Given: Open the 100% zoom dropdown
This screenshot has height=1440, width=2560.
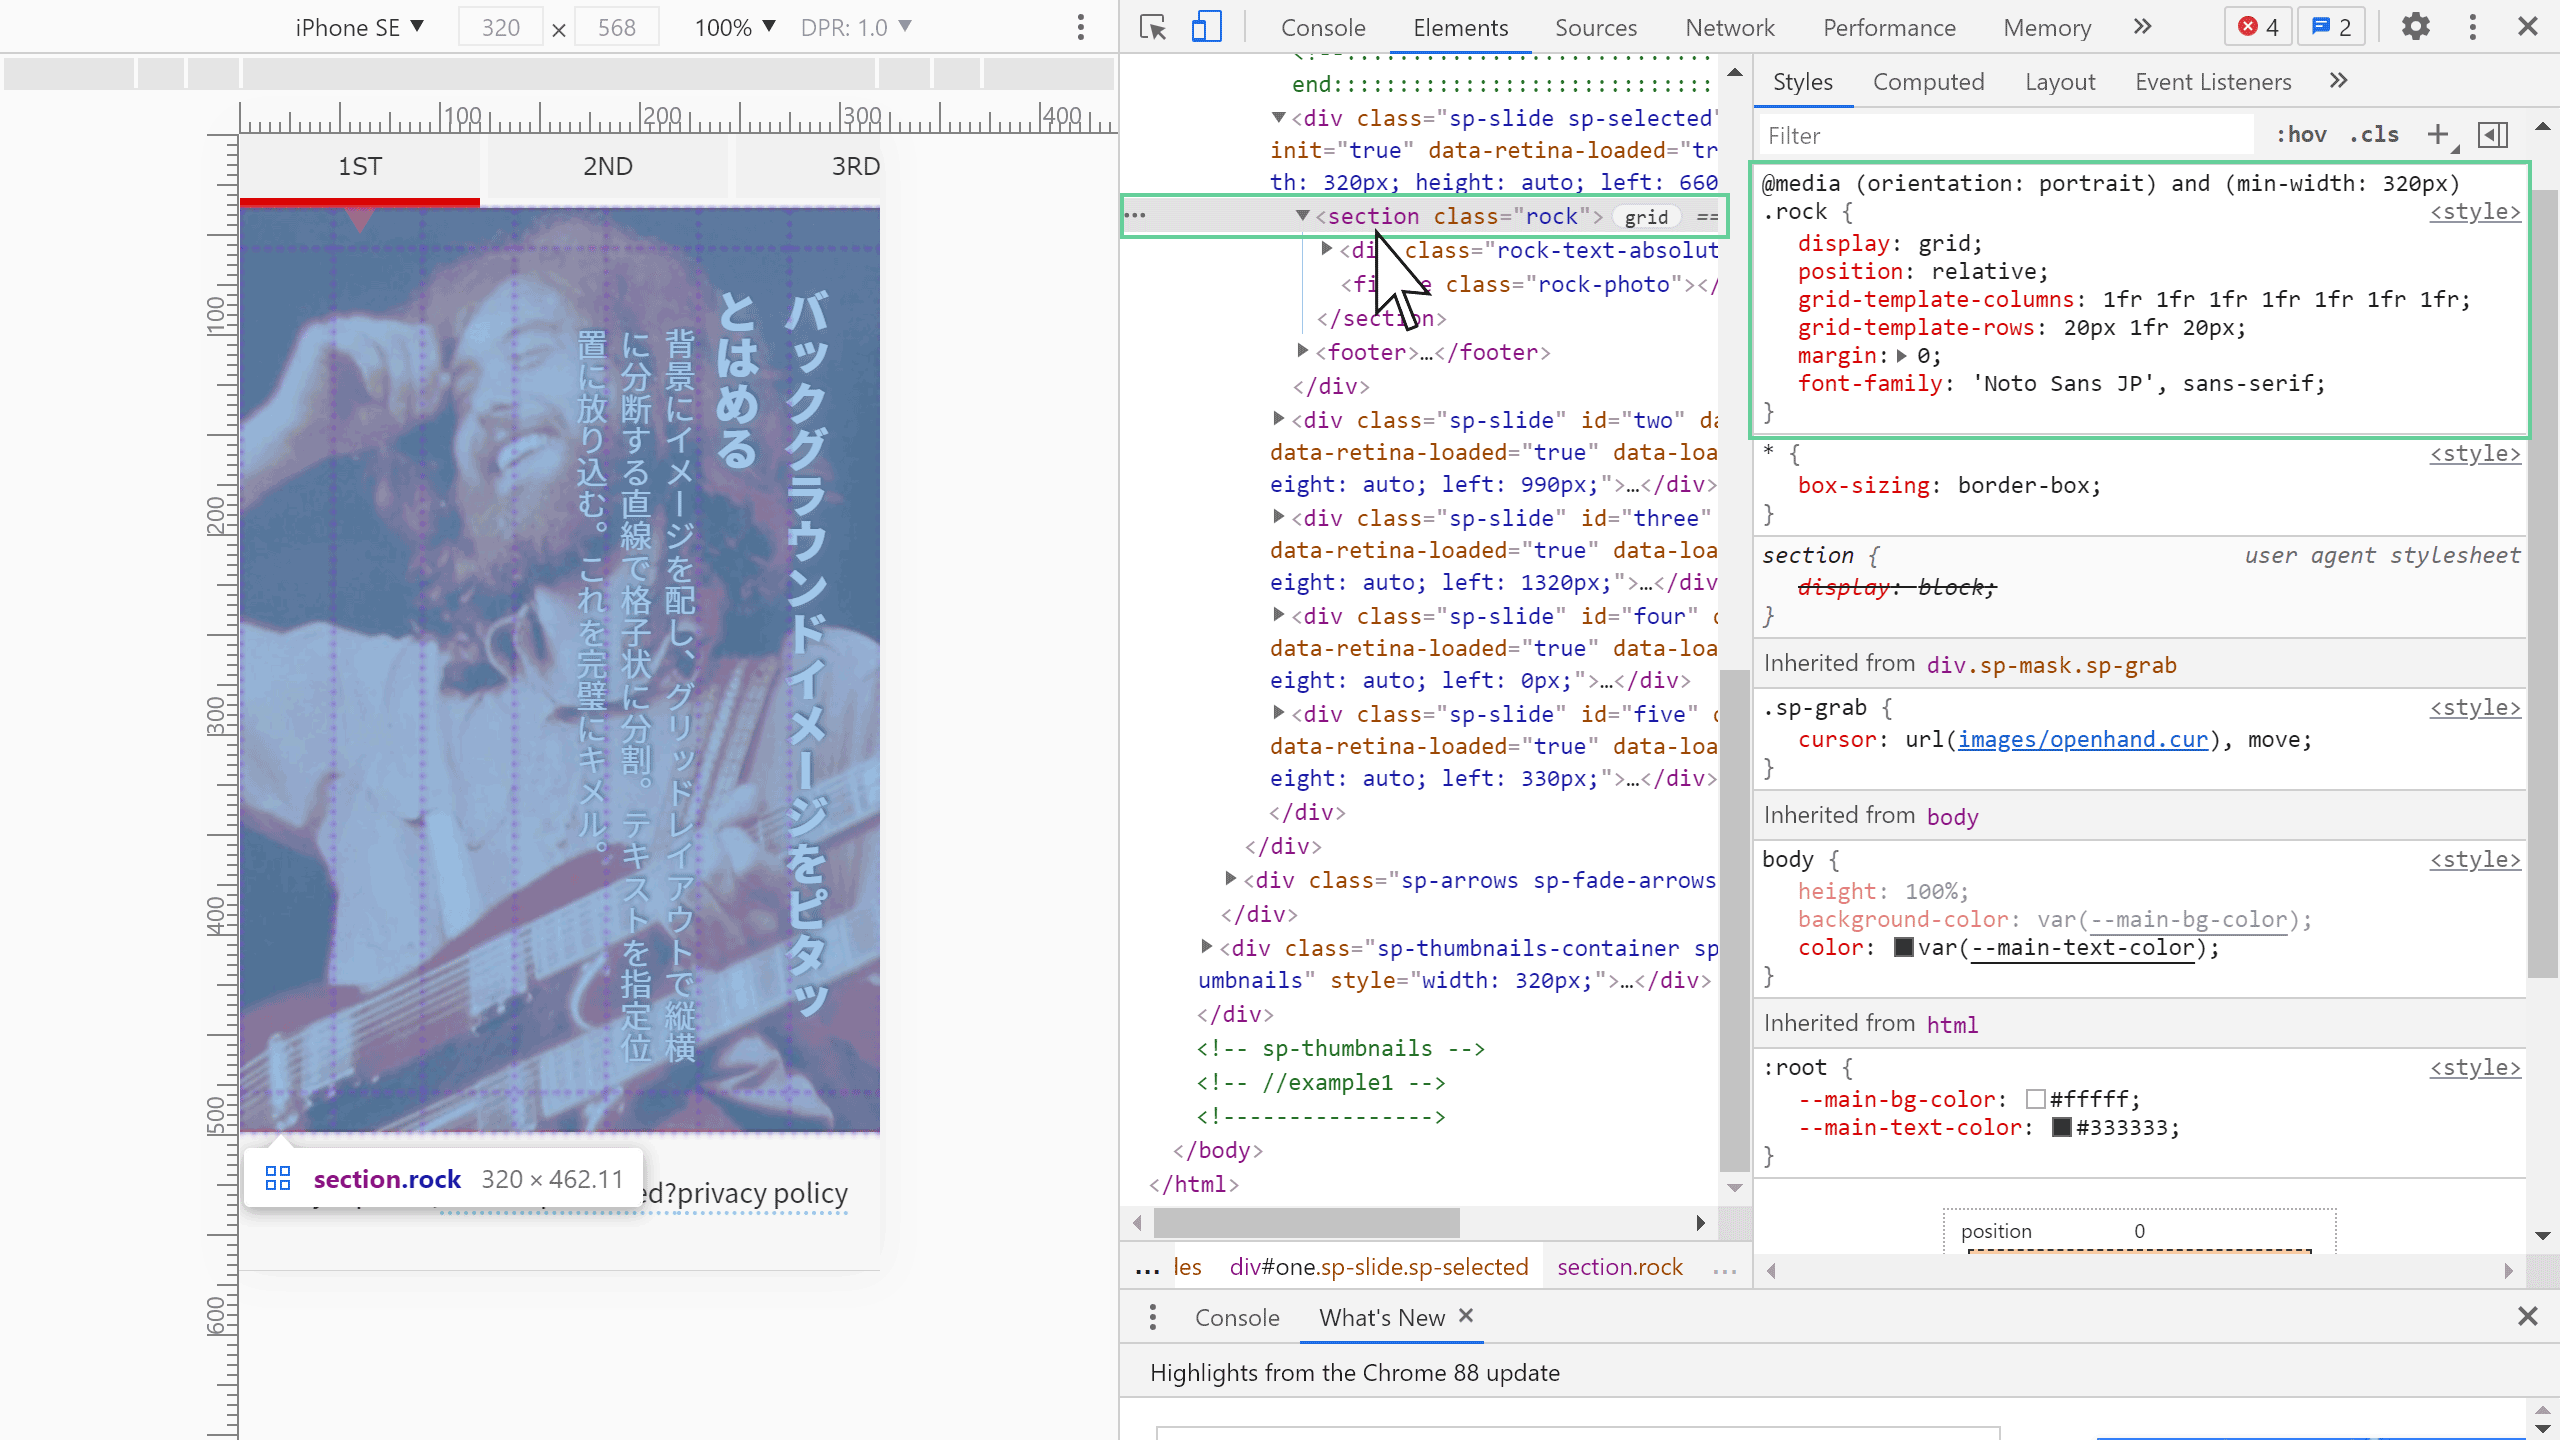Looking at the screenshot, I should point(735,27).
